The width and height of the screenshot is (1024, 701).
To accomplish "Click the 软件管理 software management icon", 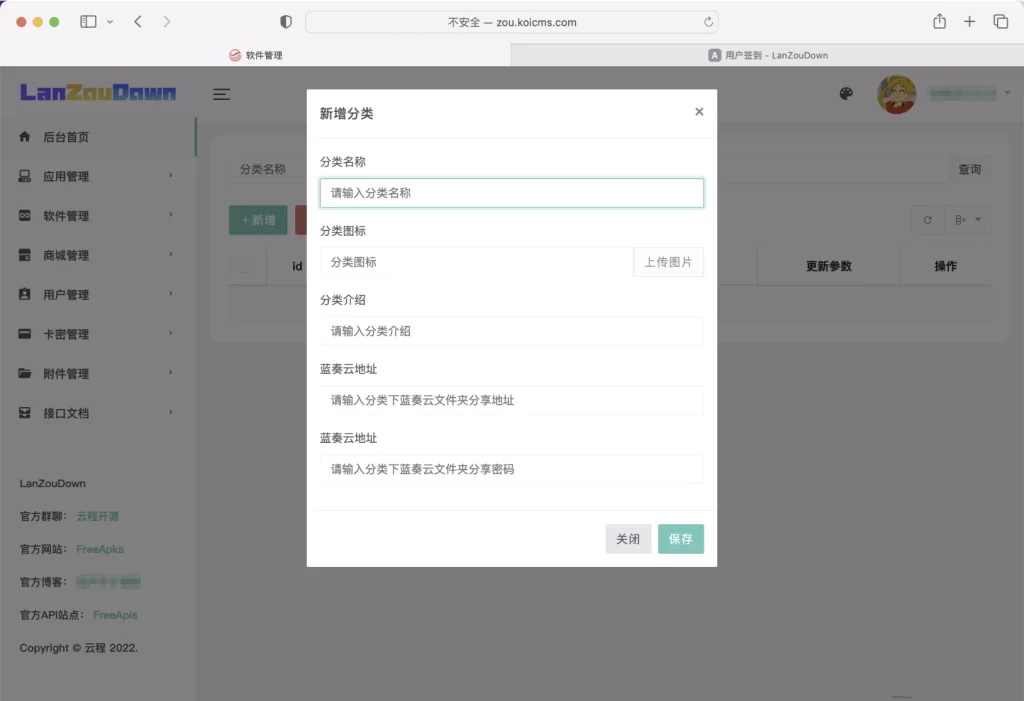I will coord(26,216).
